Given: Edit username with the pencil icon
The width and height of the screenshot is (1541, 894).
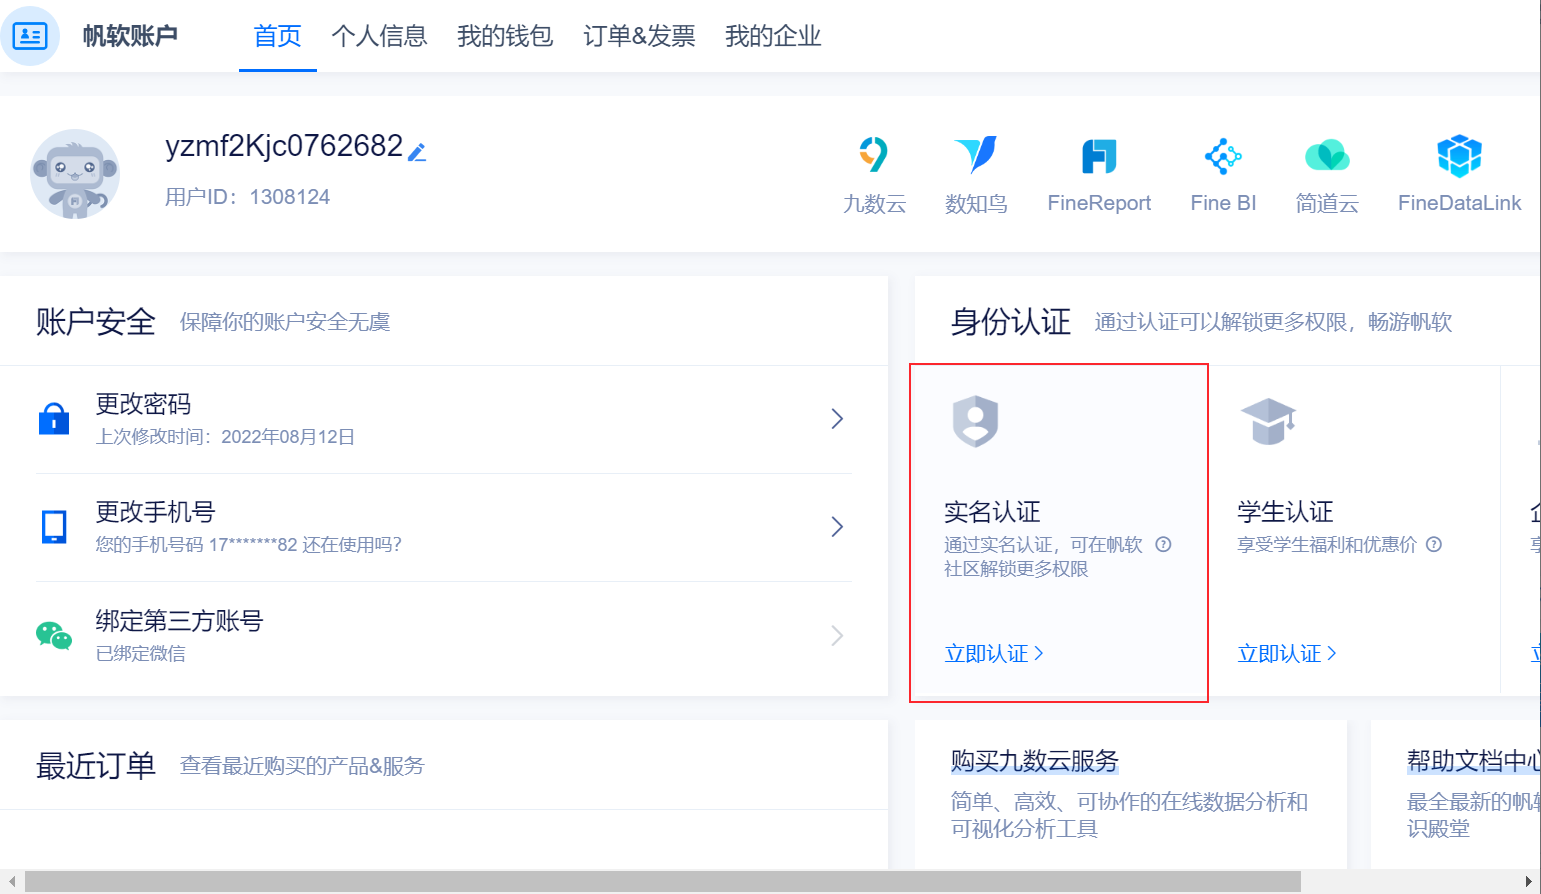Looking at the screenshot, I should coord(417,152).
